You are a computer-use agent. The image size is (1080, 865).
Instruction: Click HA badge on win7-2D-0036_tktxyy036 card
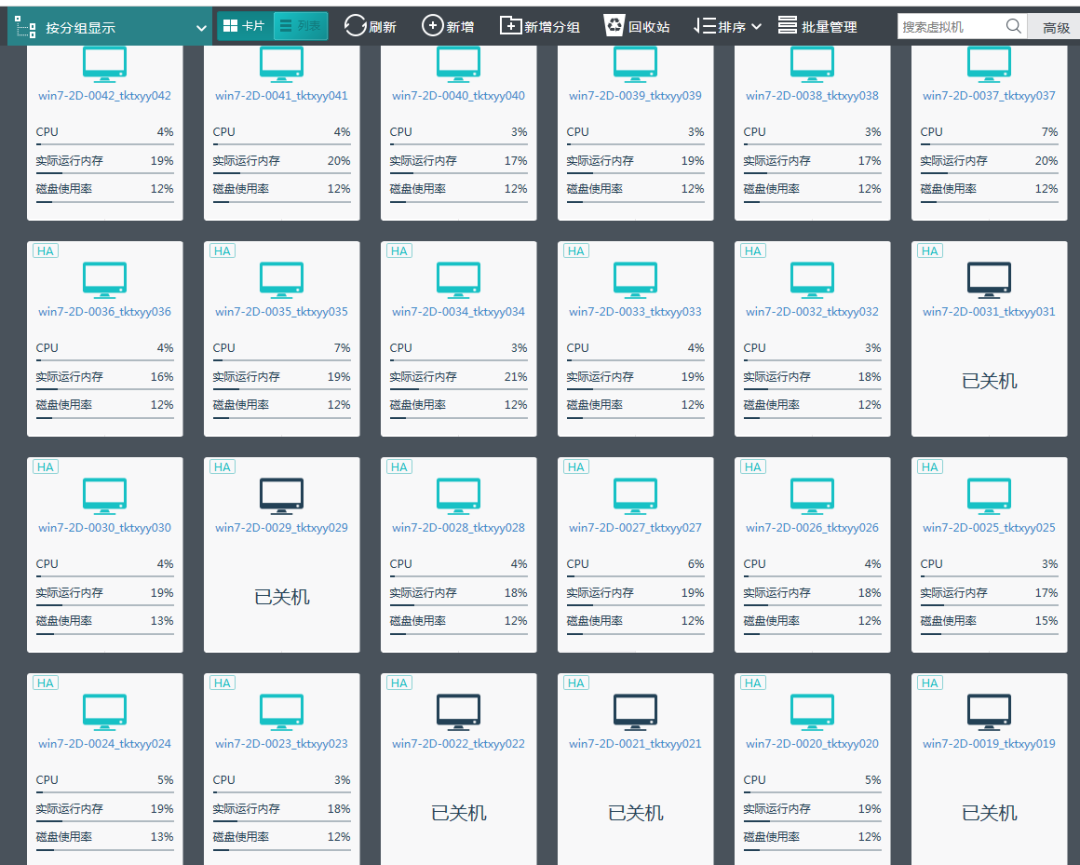(45, 251)
